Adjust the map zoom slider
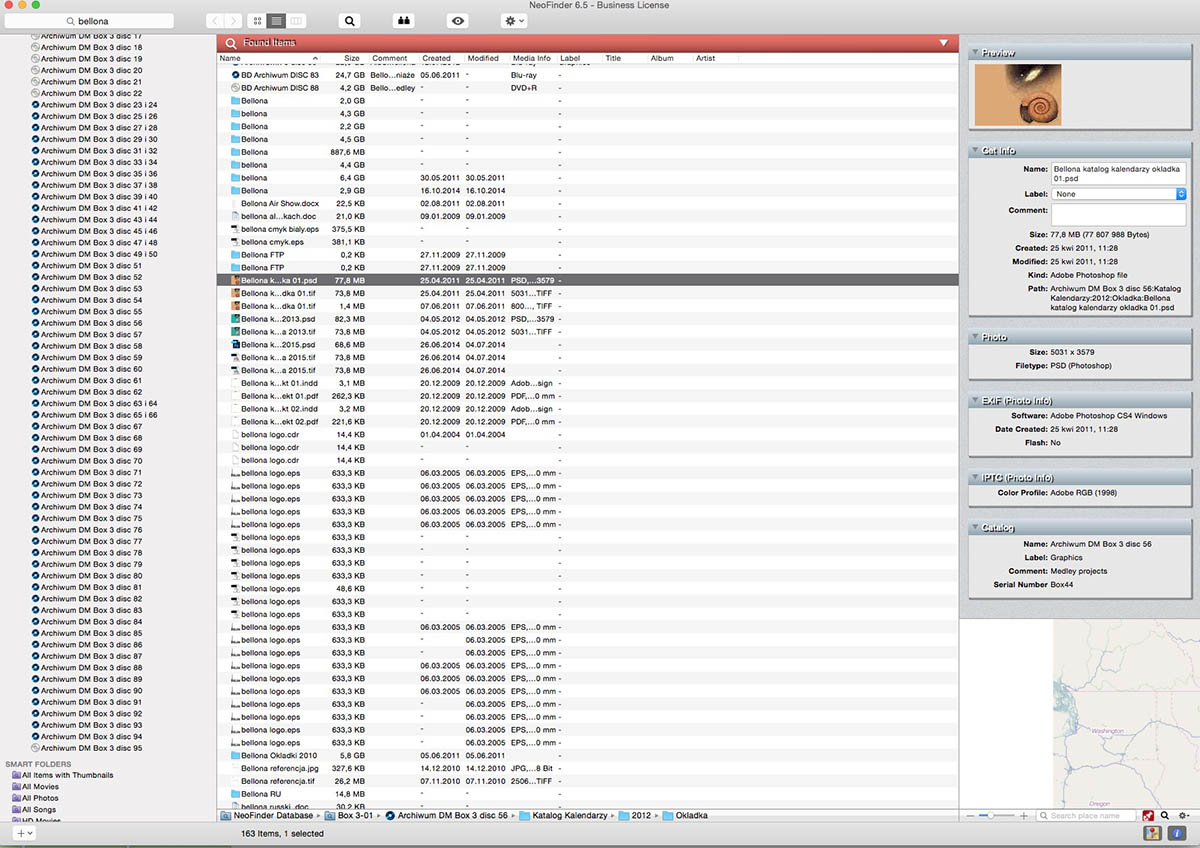The height and width of the screenshot is (848, 1200). (997, 816)
